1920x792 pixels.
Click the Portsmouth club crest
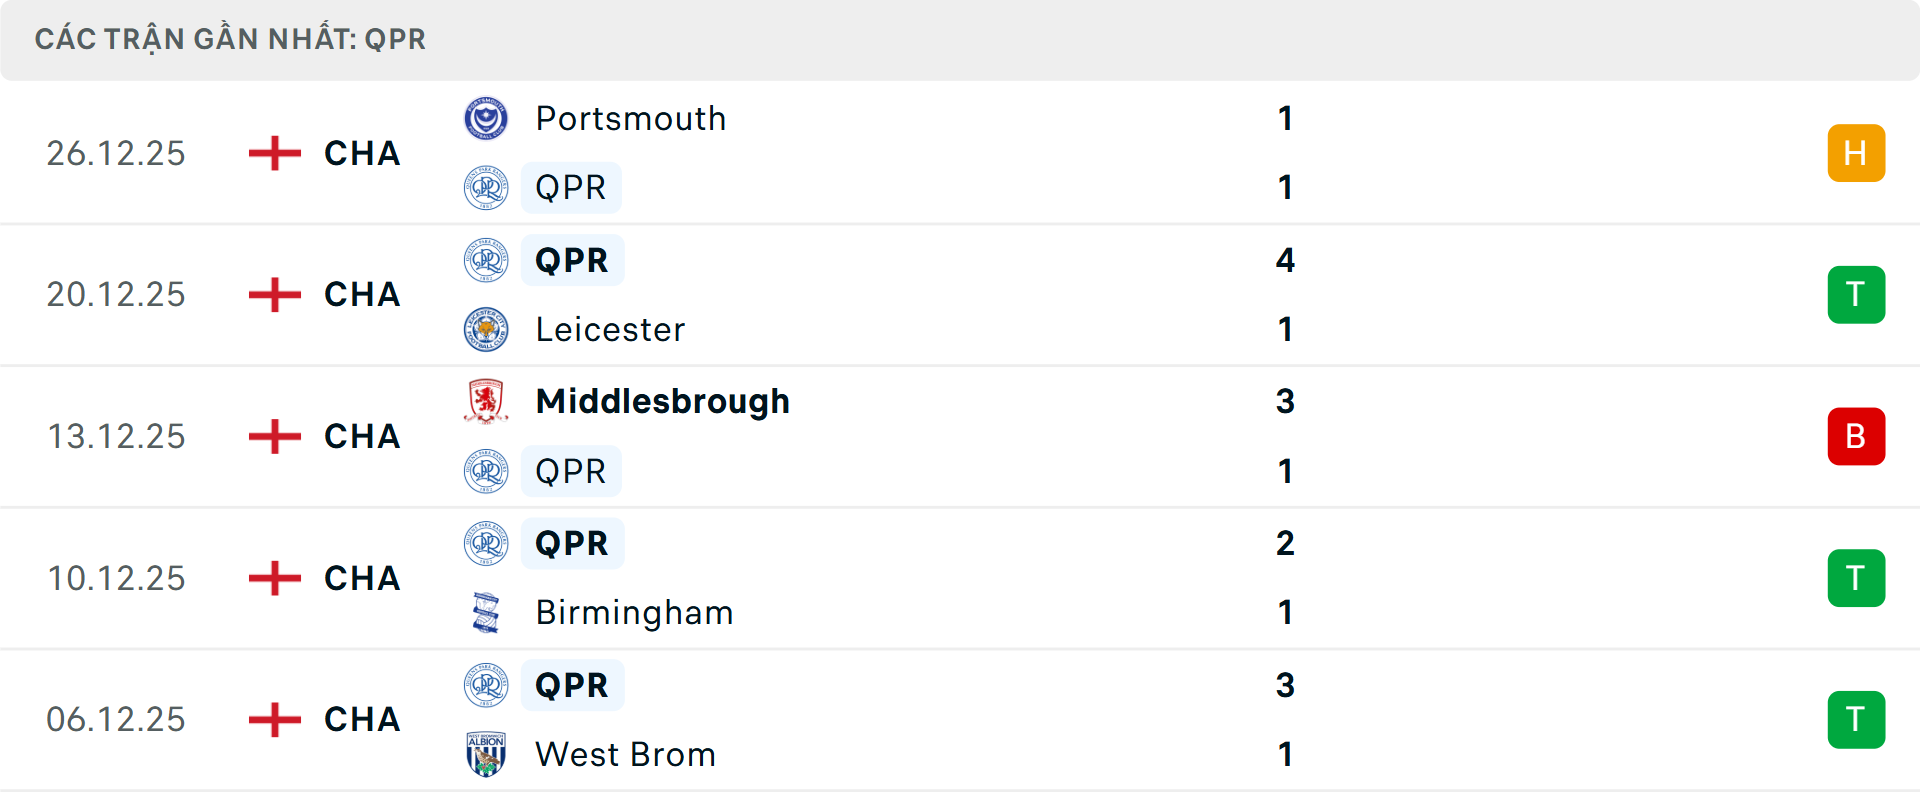point(486,119)
